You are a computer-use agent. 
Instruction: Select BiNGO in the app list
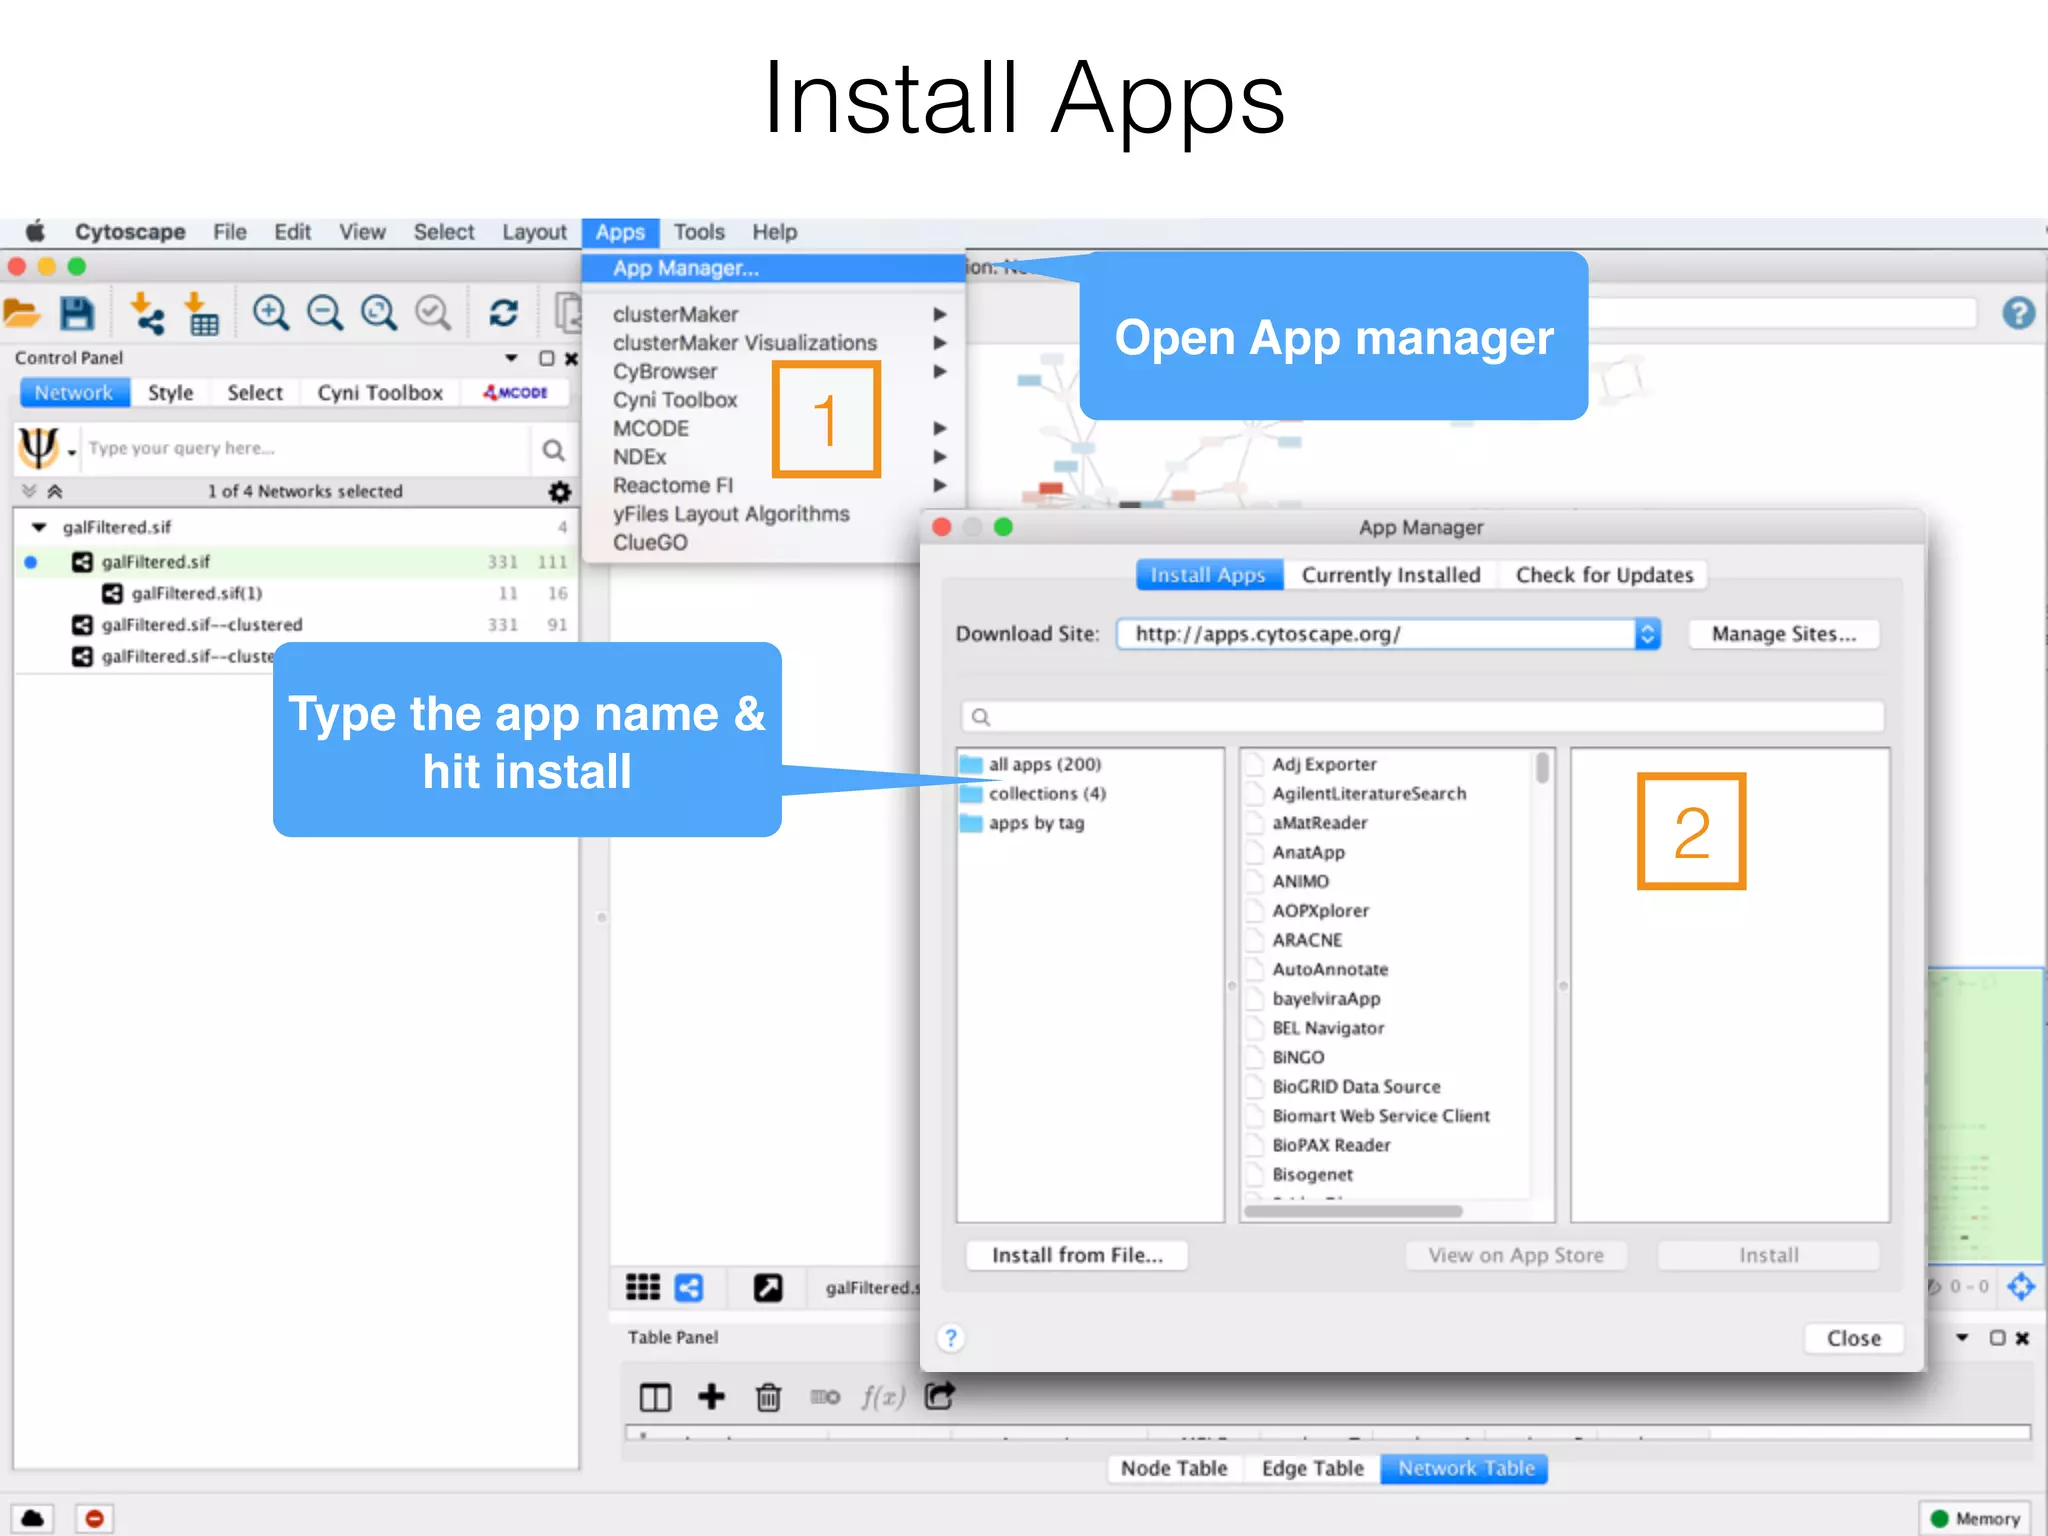[x=1298, y=1057]
